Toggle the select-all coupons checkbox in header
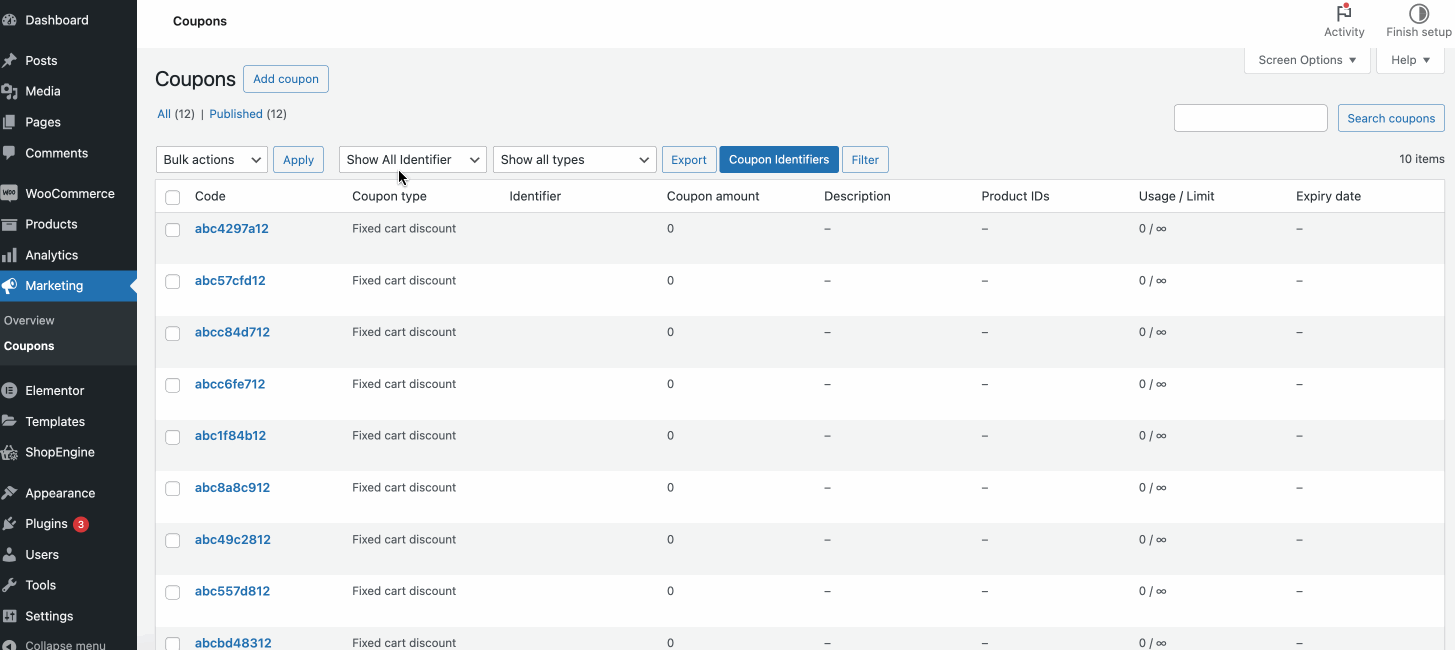 click(x=173, y=197)
